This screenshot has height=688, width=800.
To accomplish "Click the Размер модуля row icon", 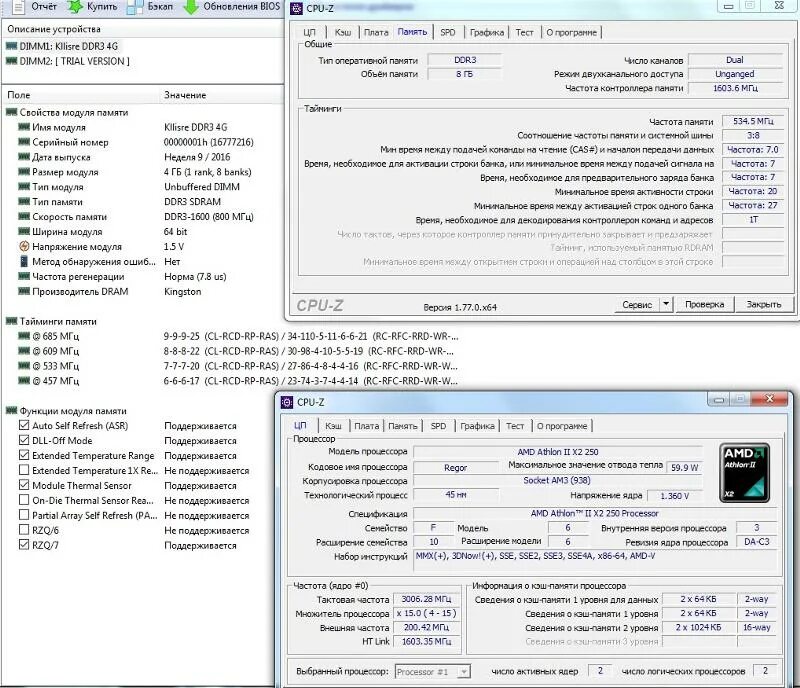I will [x=23, y=172].
